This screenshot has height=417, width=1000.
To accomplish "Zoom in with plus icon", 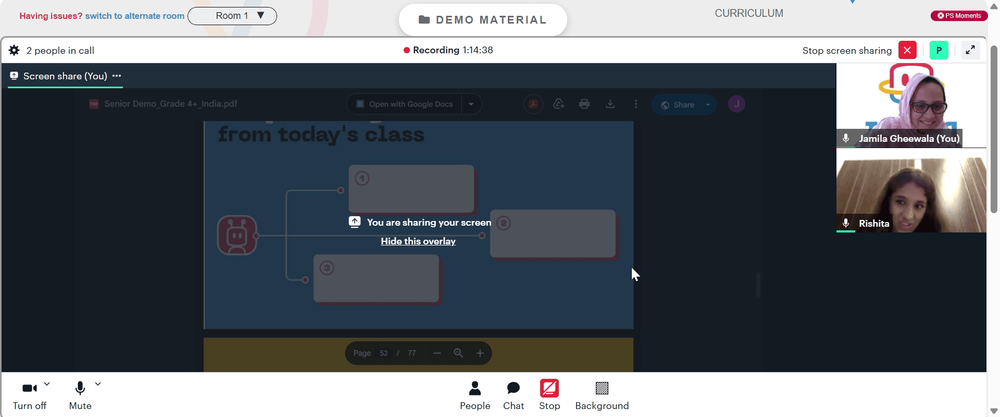I will [480, 353].
